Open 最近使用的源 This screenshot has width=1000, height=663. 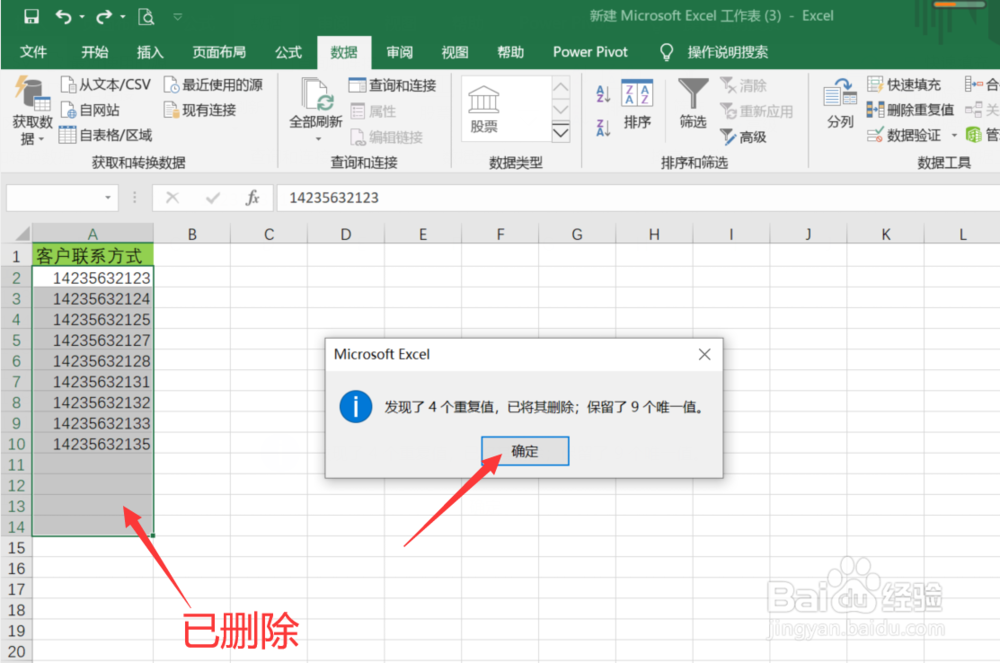(213, 85)
